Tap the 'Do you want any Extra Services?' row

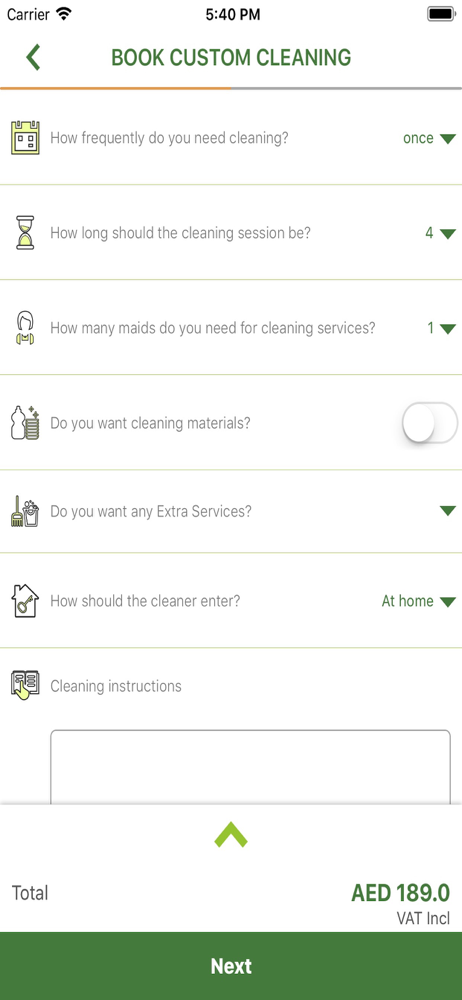231,511
